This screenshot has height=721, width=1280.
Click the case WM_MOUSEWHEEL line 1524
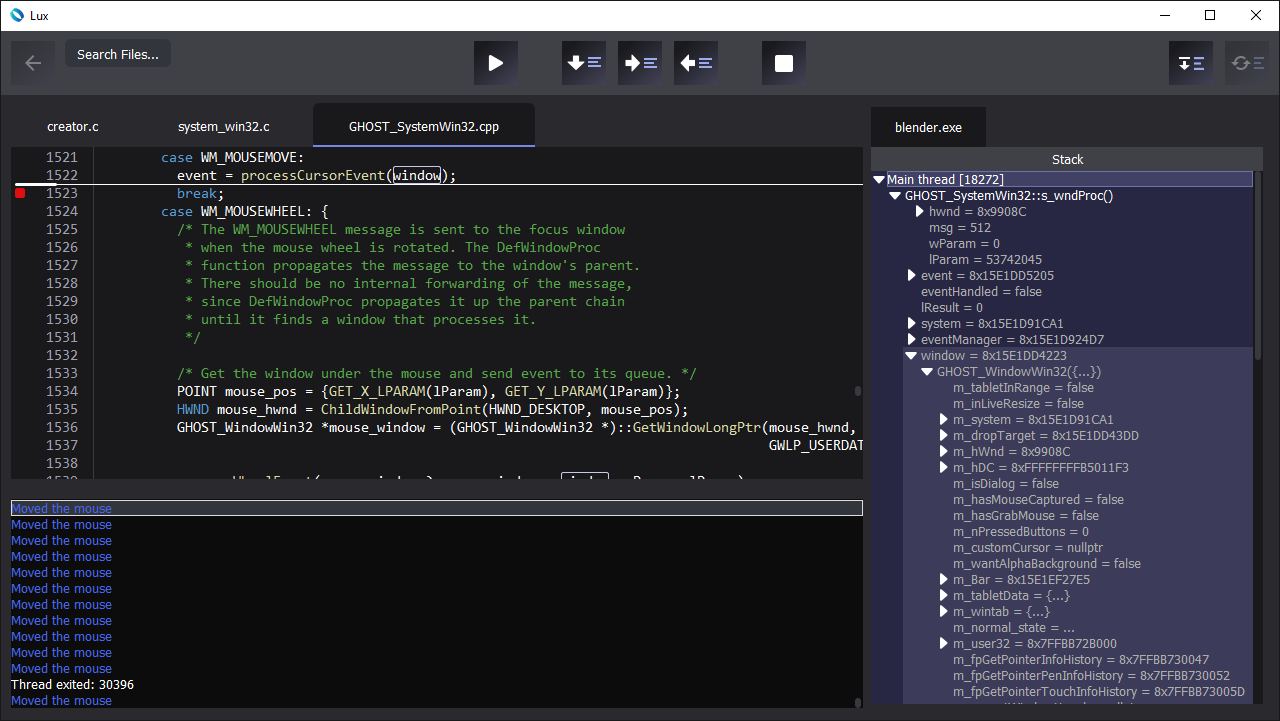[x=245, y=211]
